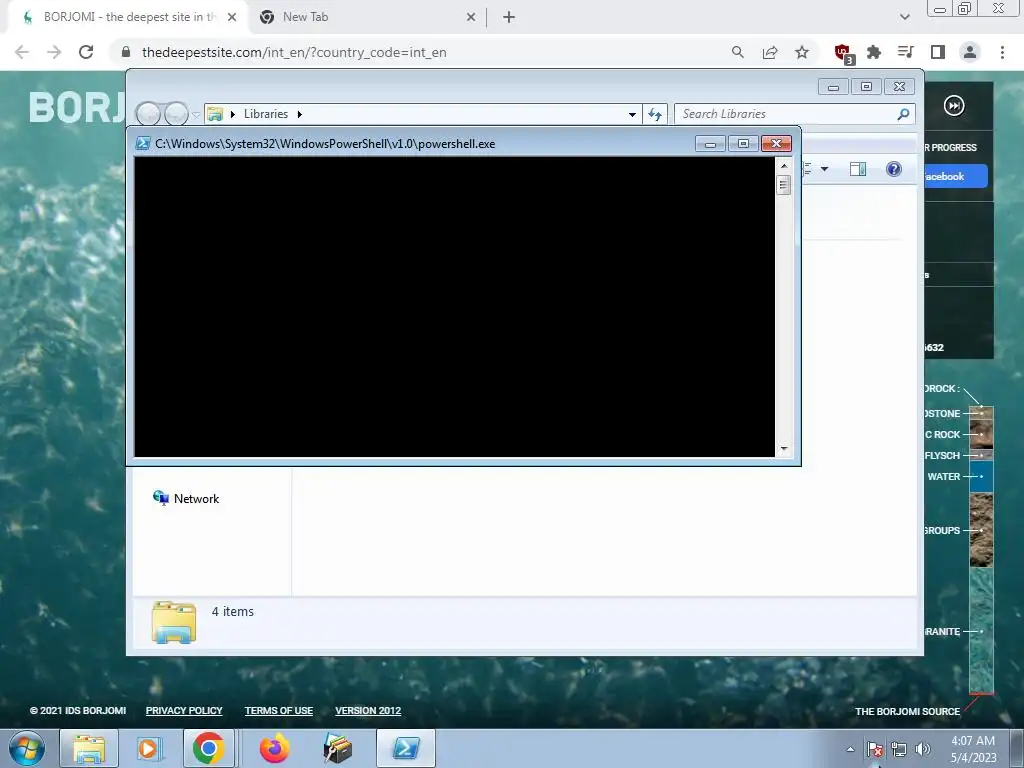Reload the page in Chrome
This screenshot has width=1024, height=768.
coord(86,52)
